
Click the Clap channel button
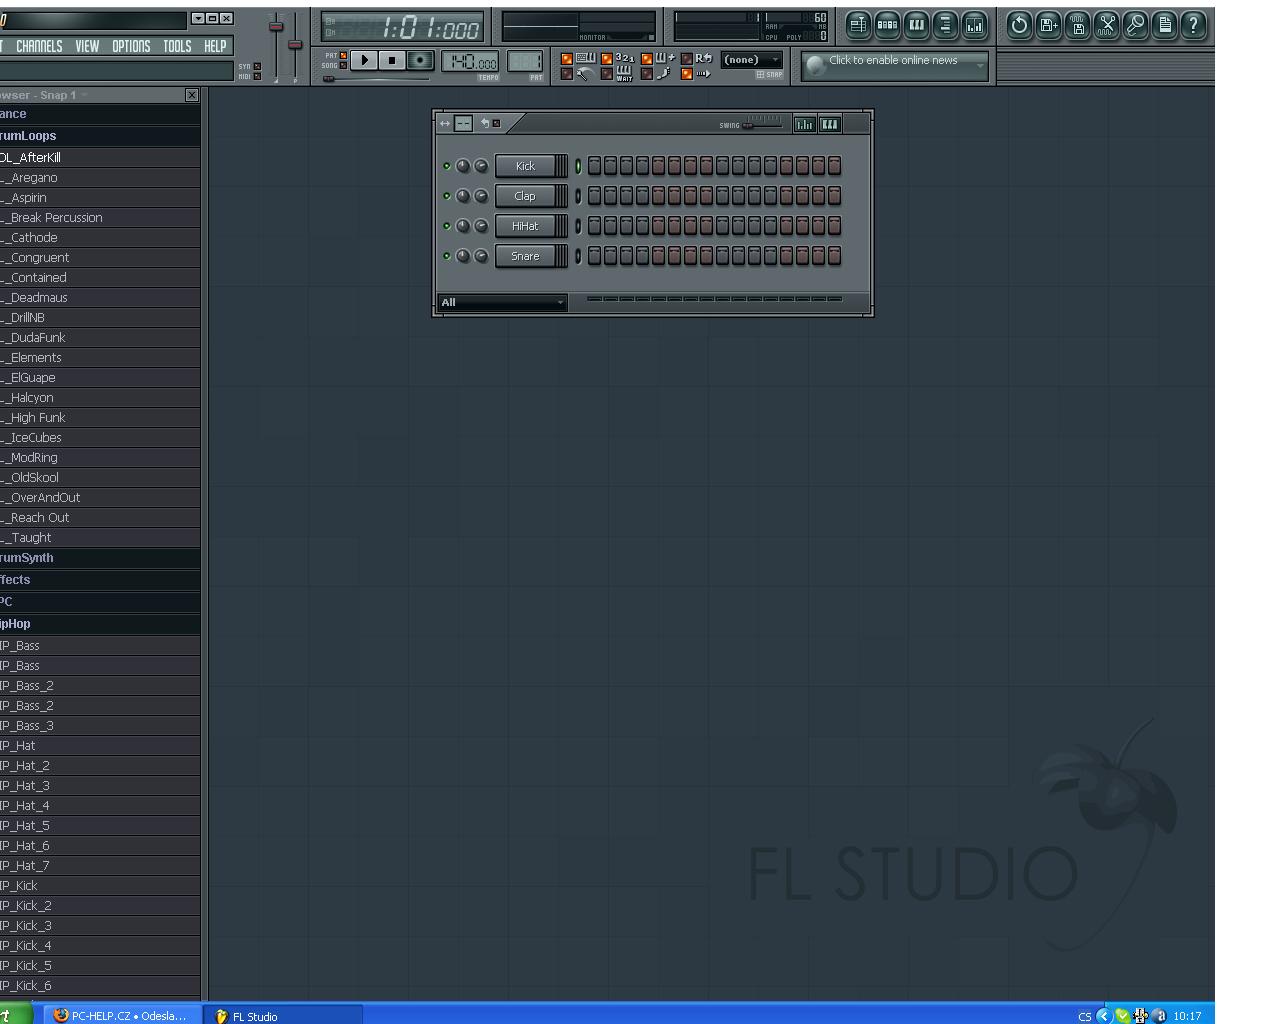(x=525, y=196)
